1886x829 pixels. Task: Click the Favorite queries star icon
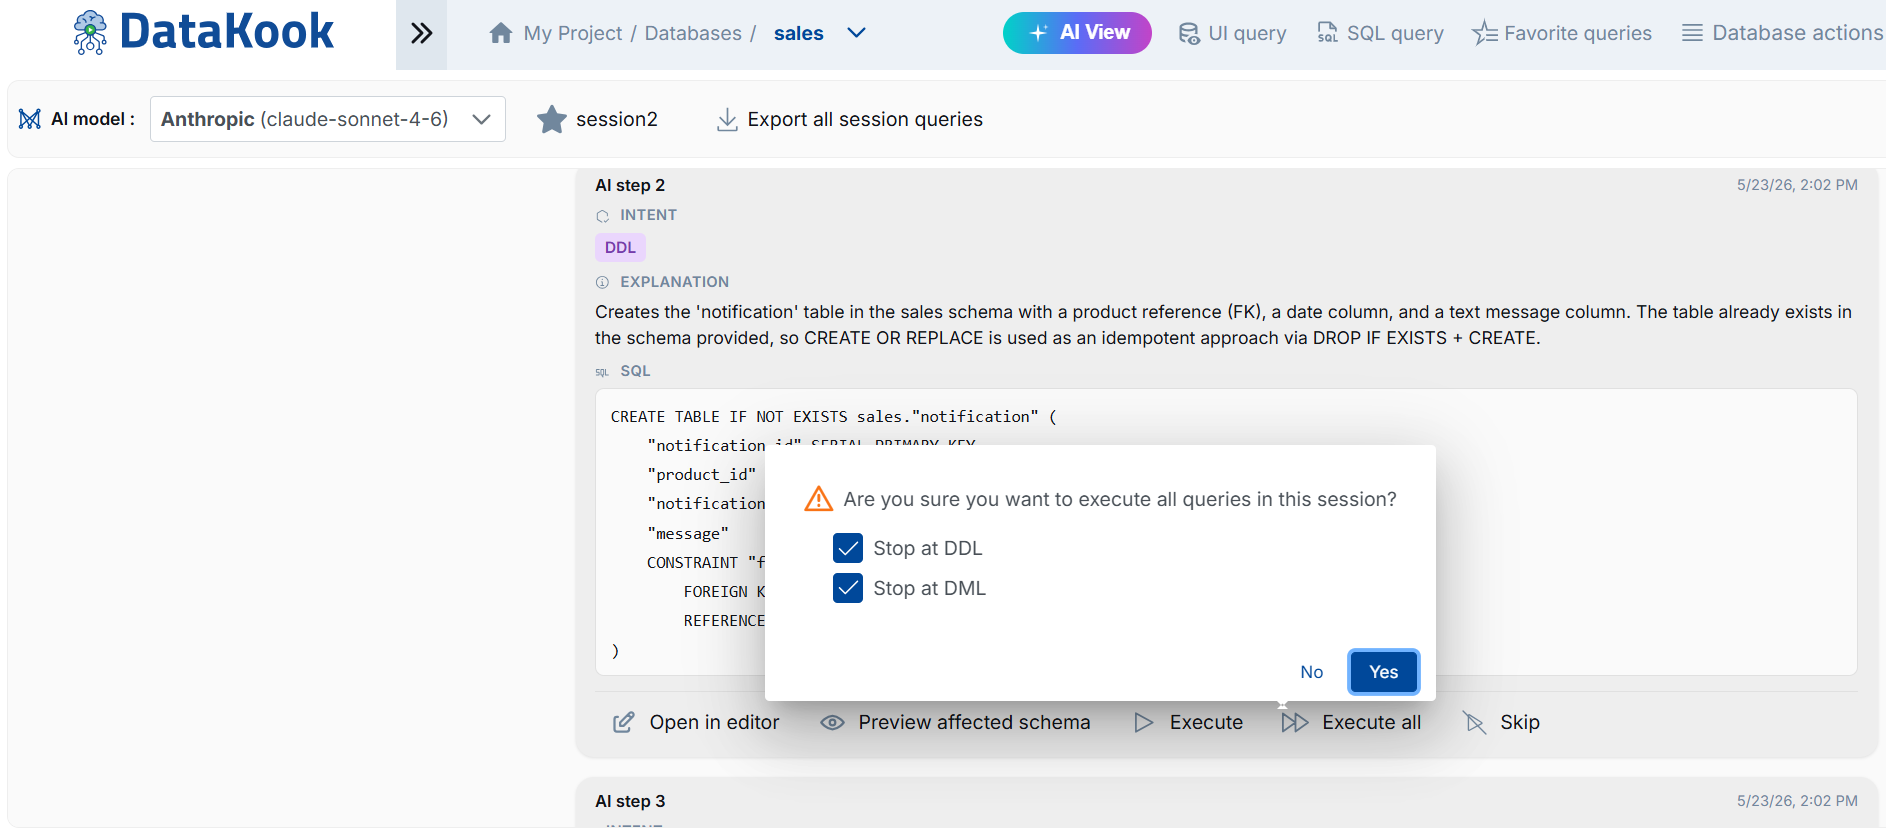coord(1484,33)
